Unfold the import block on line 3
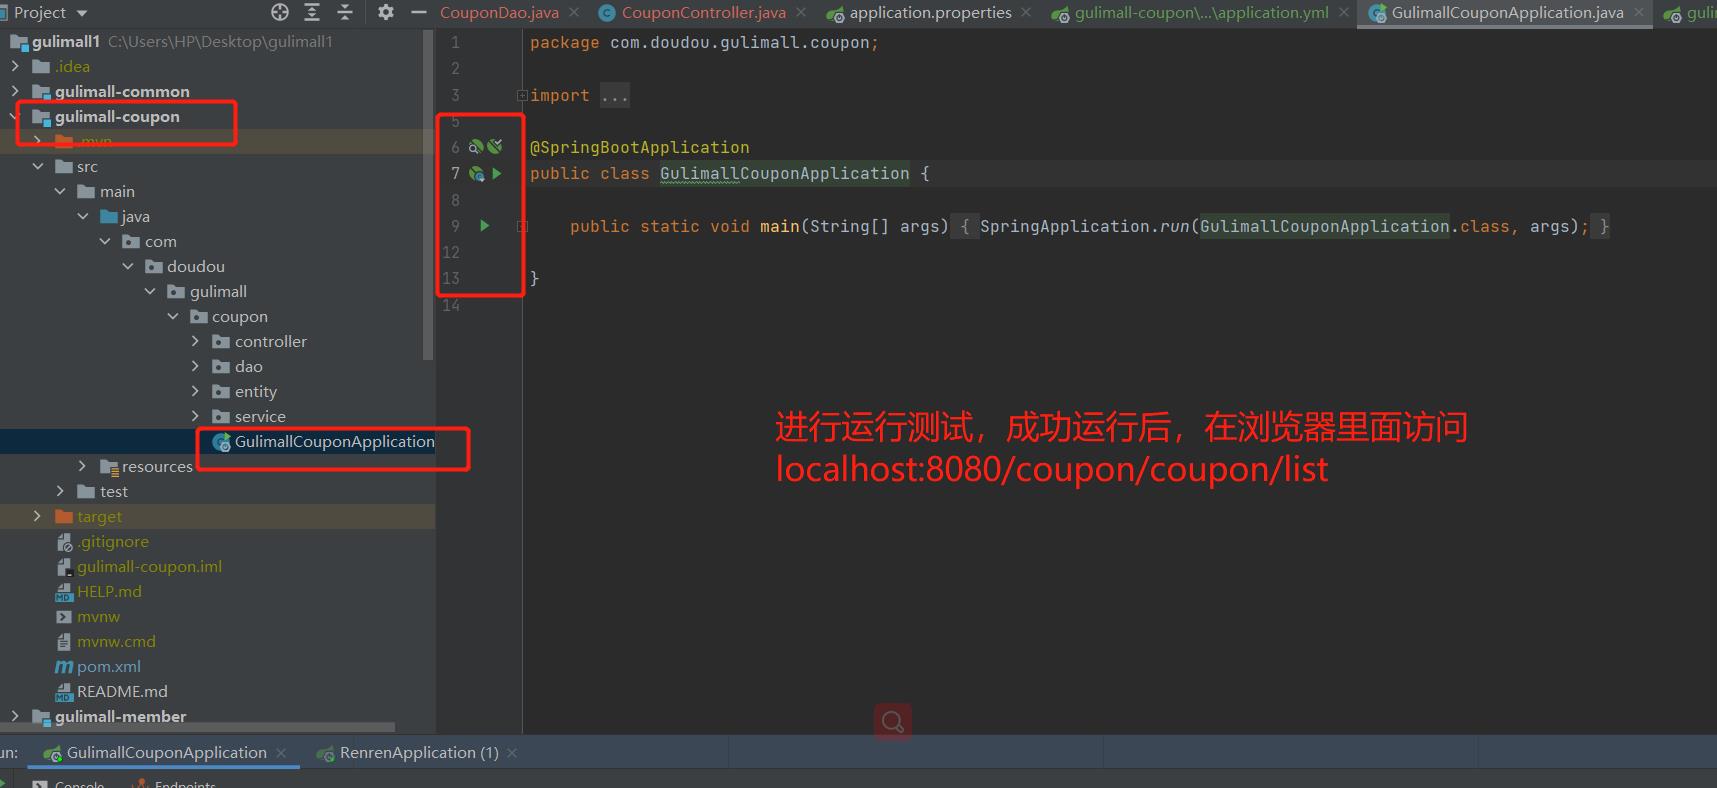This screenshot has width=1717, height=788. [522, 95]
